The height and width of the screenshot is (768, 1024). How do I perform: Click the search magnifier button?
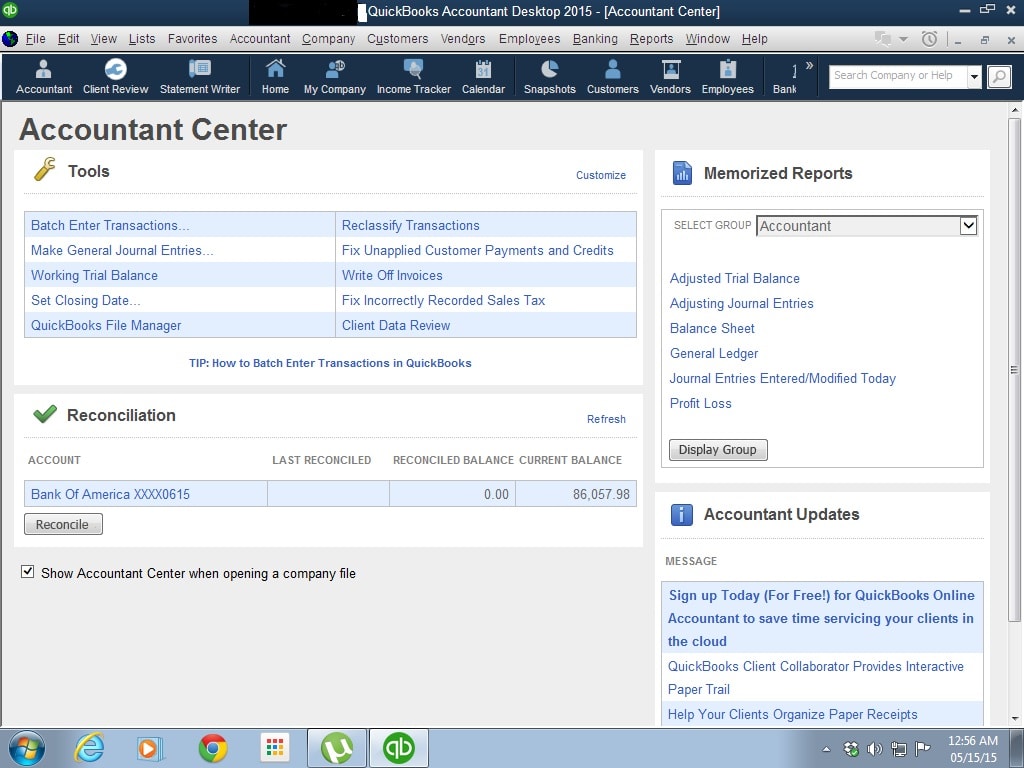click(x=999, y=76)
